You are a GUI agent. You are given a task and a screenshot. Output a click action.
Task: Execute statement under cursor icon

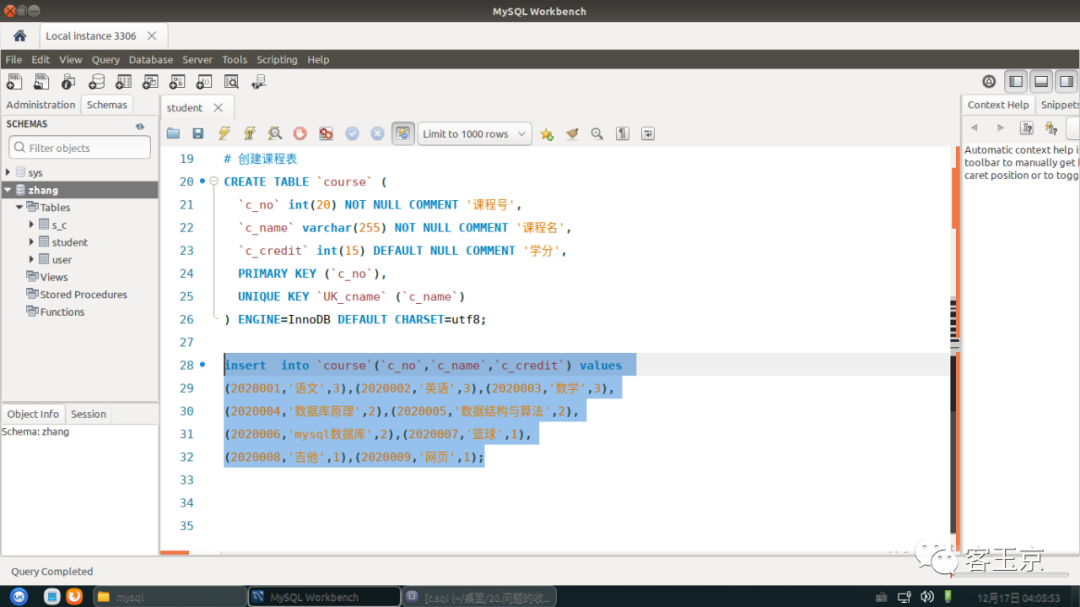pos(249,134)
